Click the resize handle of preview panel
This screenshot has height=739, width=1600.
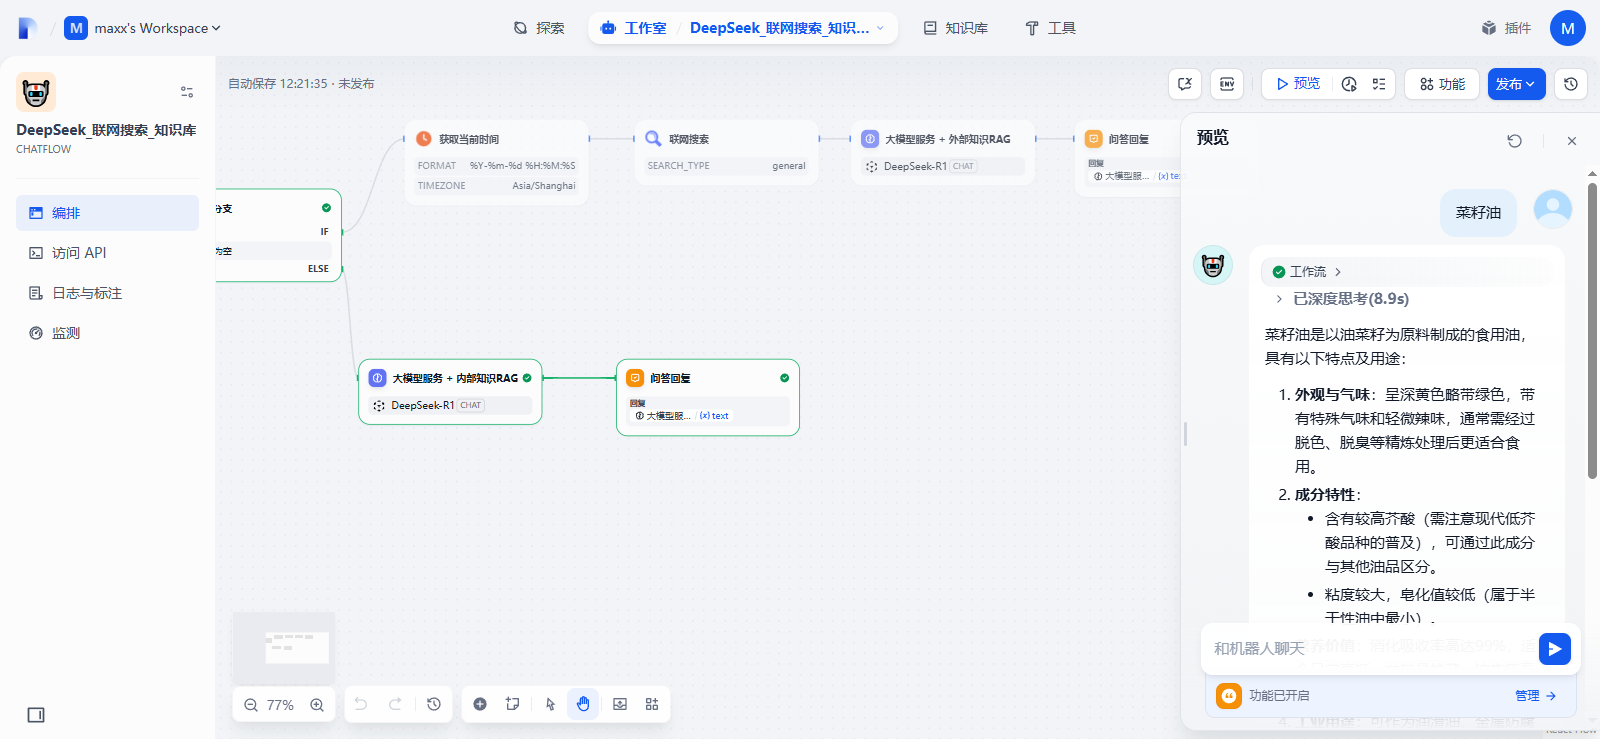click(x=1185, y=433)
